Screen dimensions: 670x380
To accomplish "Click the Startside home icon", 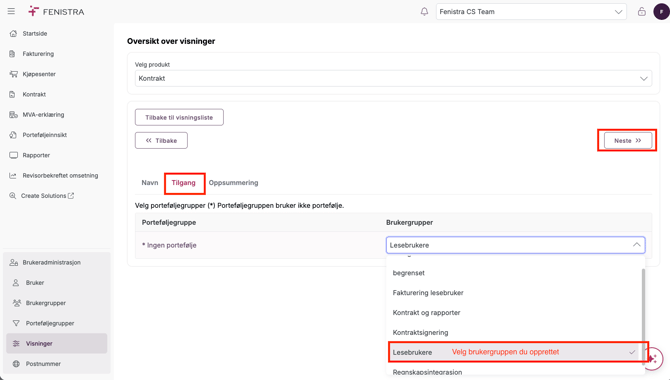I will (13, 33).
